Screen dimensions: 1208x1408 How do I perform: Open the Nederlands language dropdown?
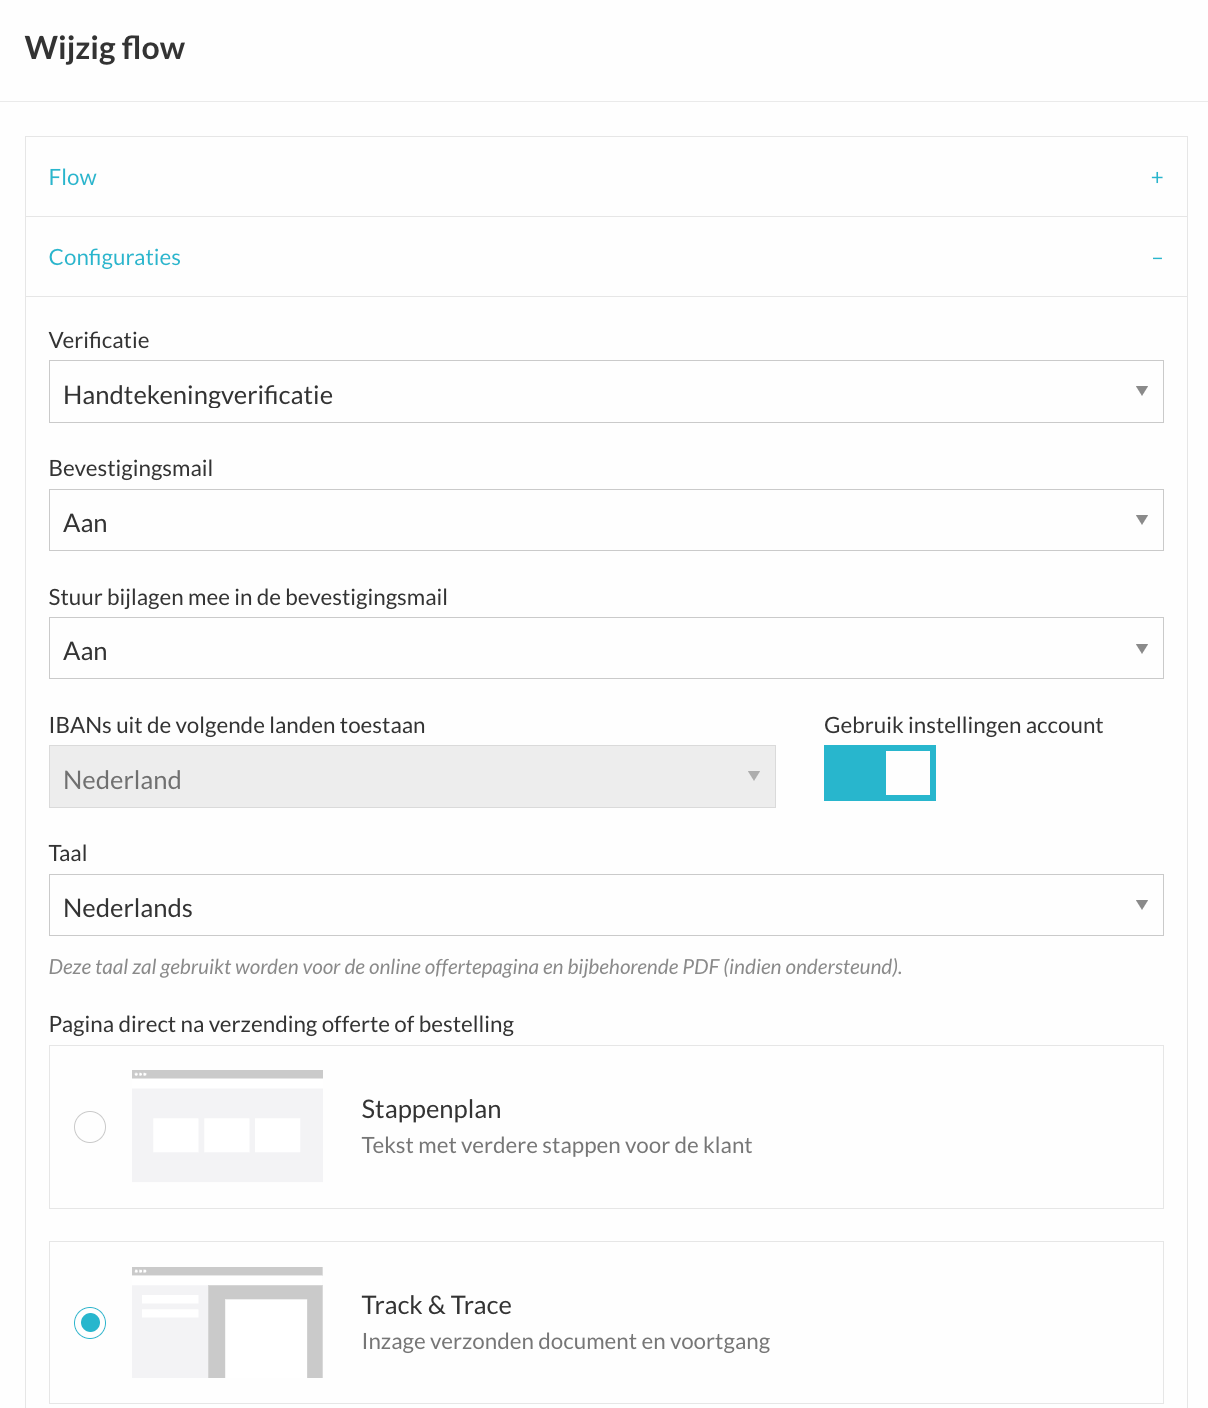pos(606,905)
